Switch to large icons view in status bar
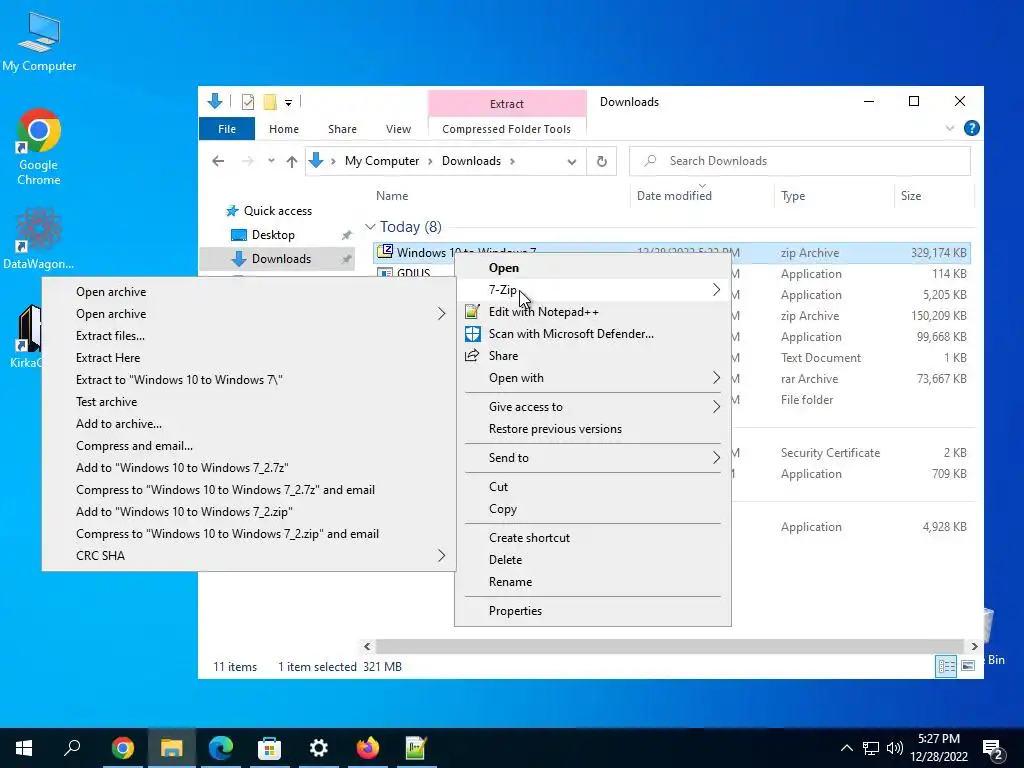 coord(968,666)
